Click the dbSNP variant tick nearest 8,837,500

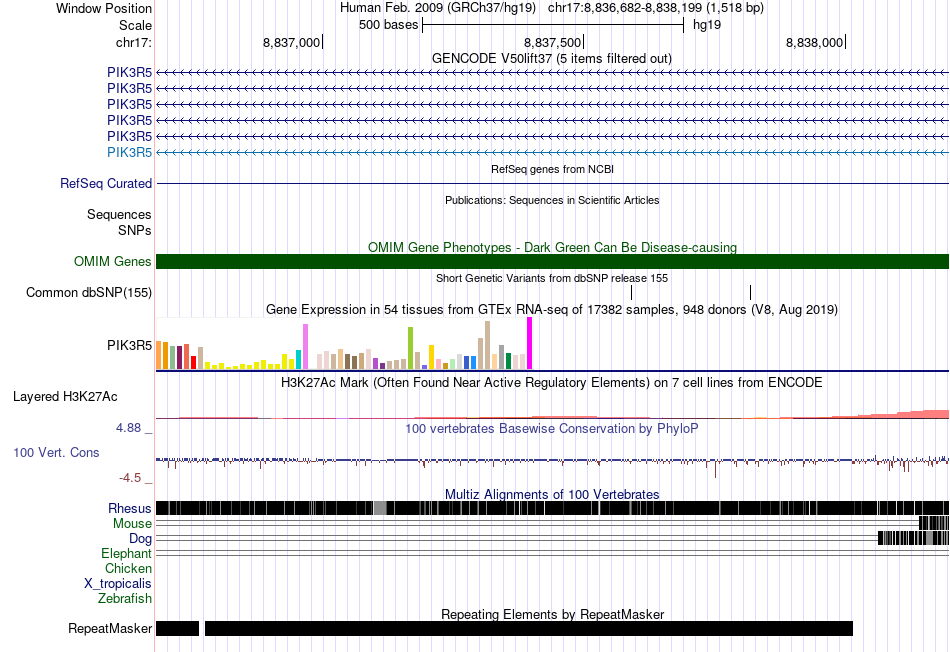[632, 293]
